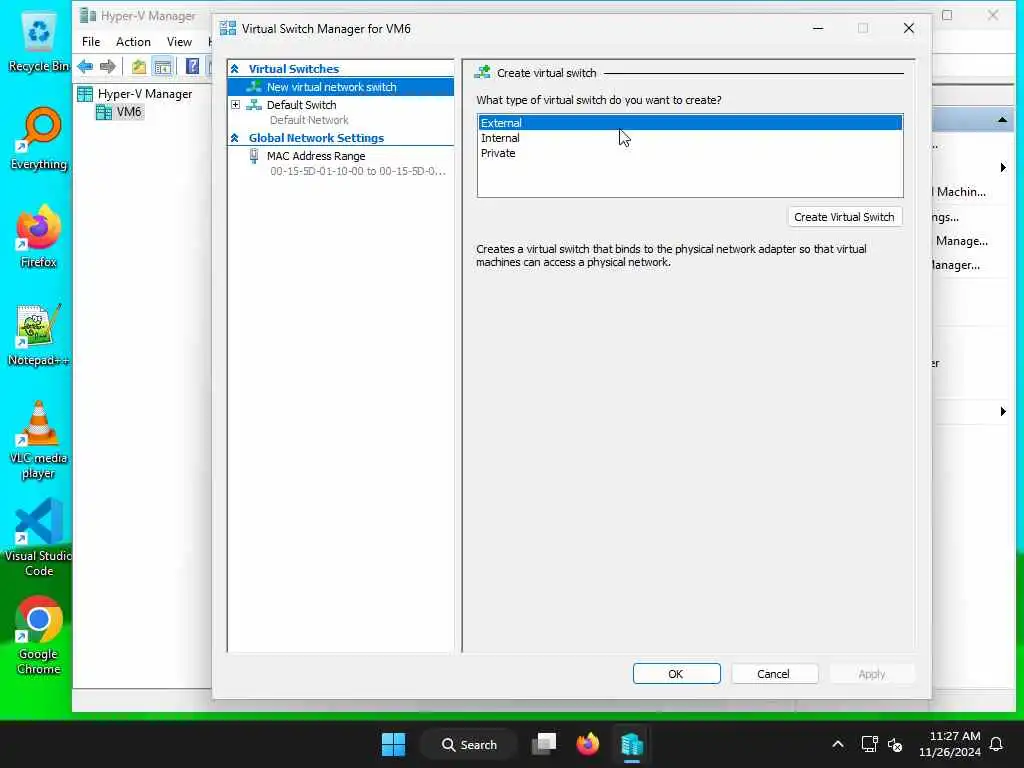
Task: Click the muted volume tray icon
Action: coord(895,744)
